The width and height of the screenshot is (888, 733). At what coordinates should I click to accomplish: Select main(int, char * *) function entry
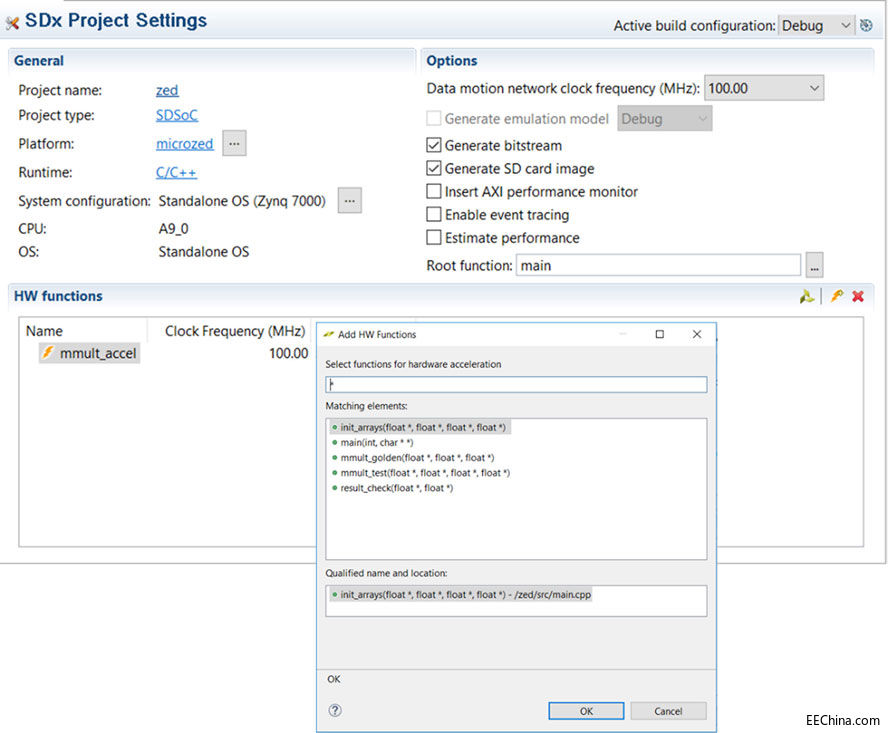[x=376, y=443]
